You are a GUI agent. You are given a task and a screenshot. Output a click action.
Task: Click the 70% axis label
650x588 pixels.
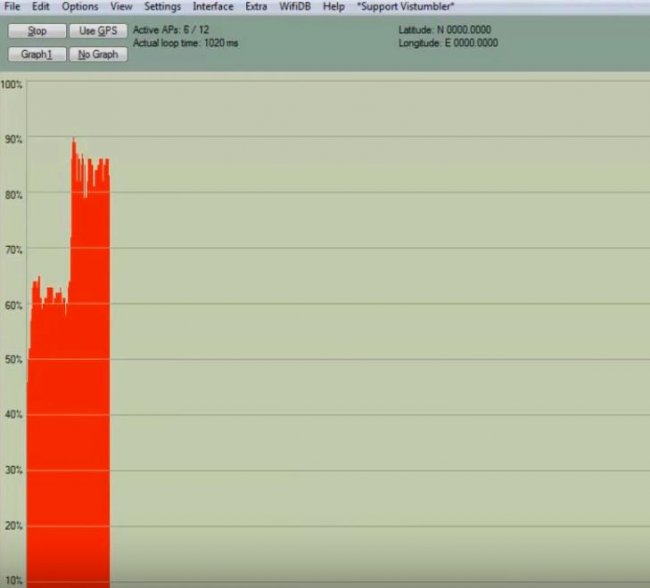[13, 250]
